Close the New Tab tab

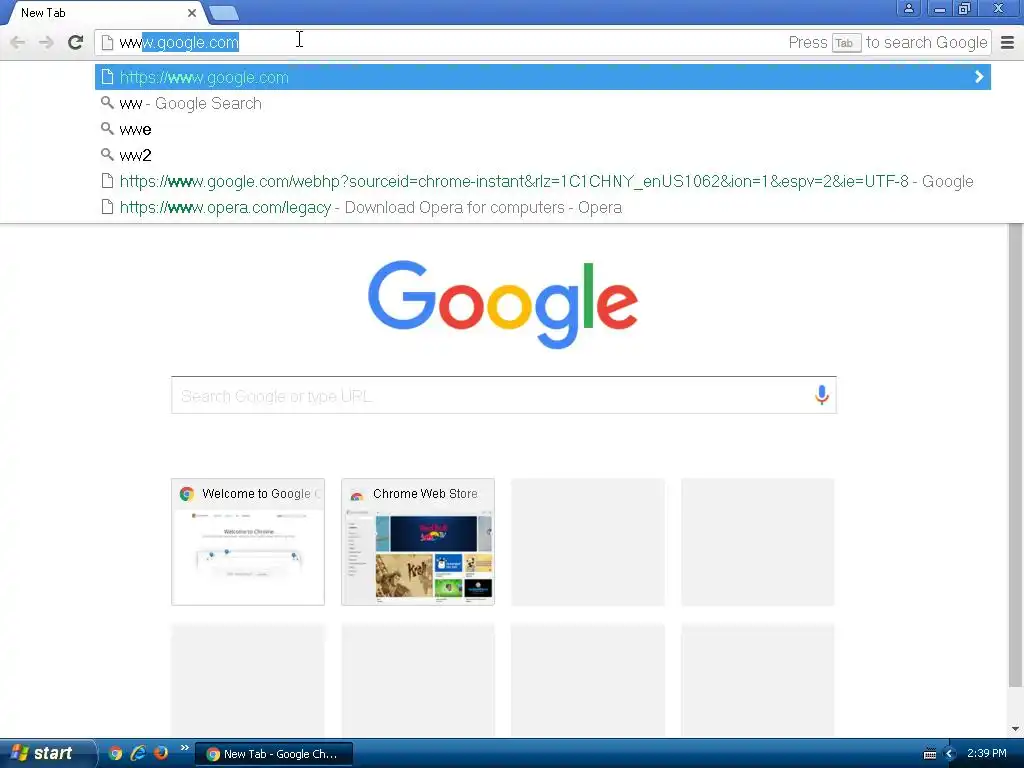[x=191, y=12]
